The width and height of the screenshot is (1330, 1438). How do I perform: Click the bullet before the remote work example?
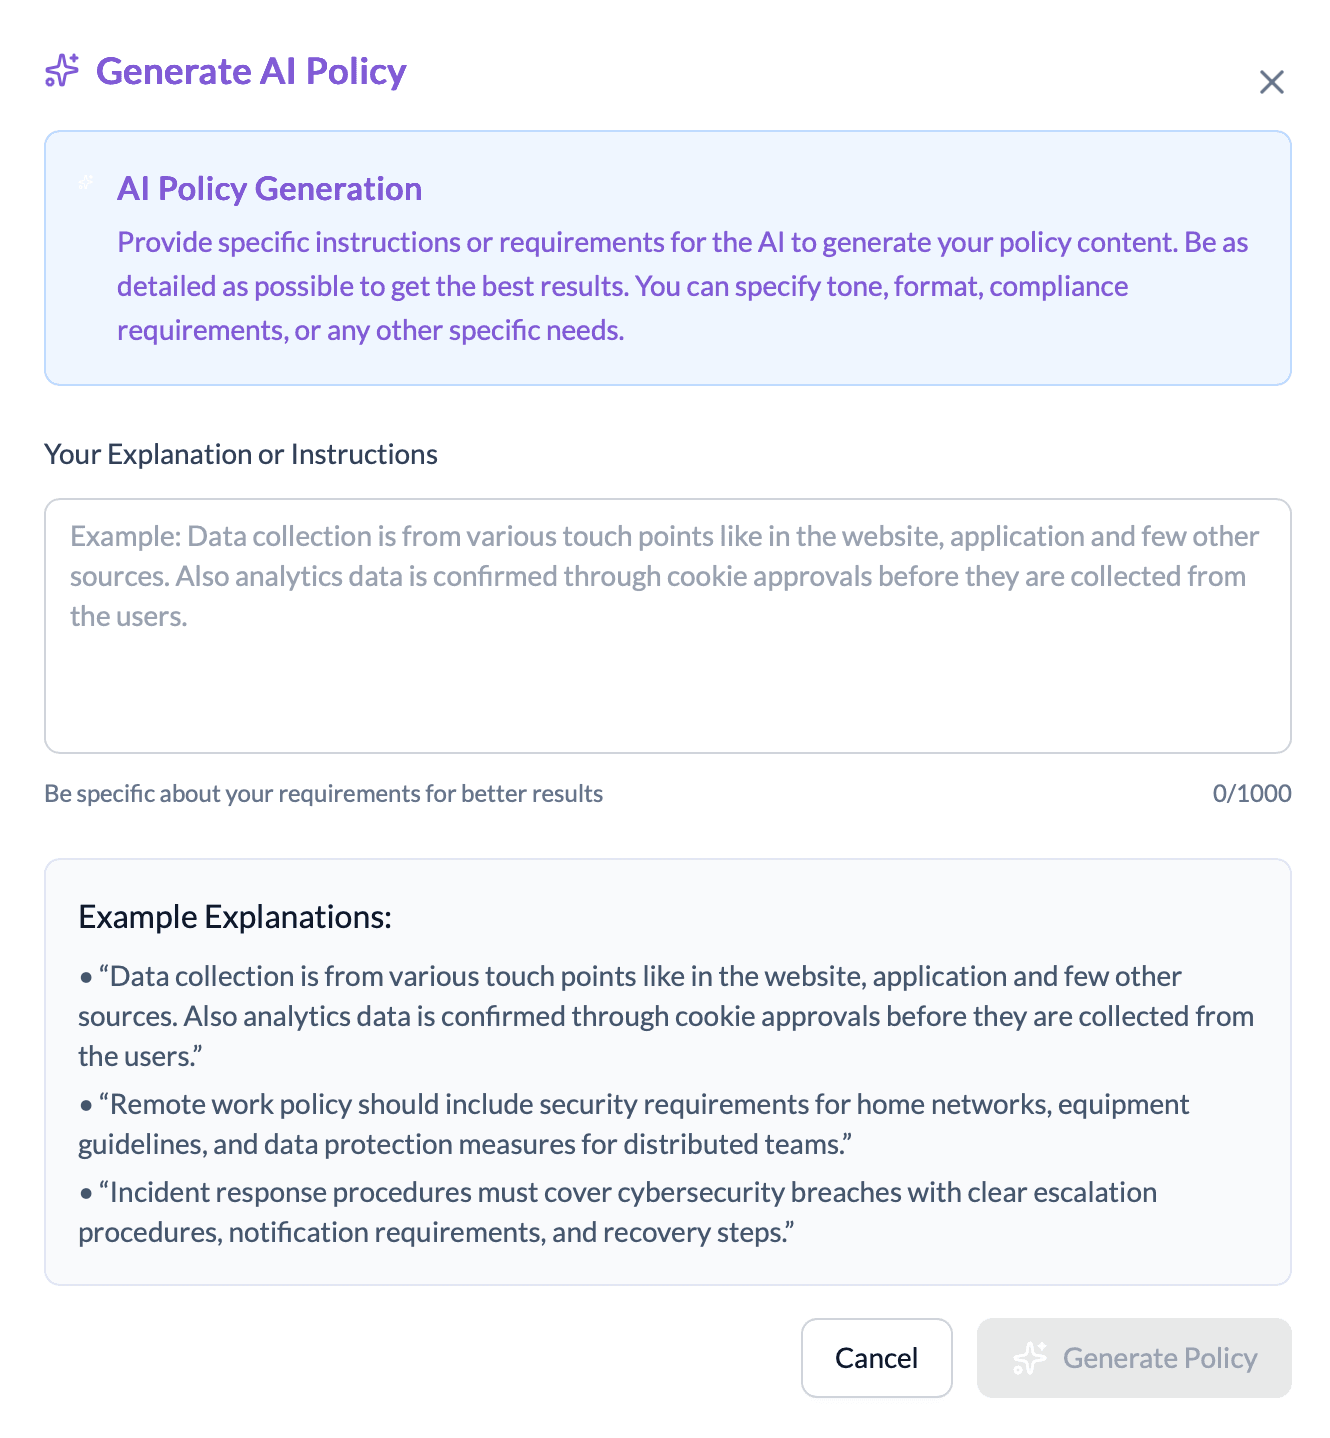pos(86,1105)
